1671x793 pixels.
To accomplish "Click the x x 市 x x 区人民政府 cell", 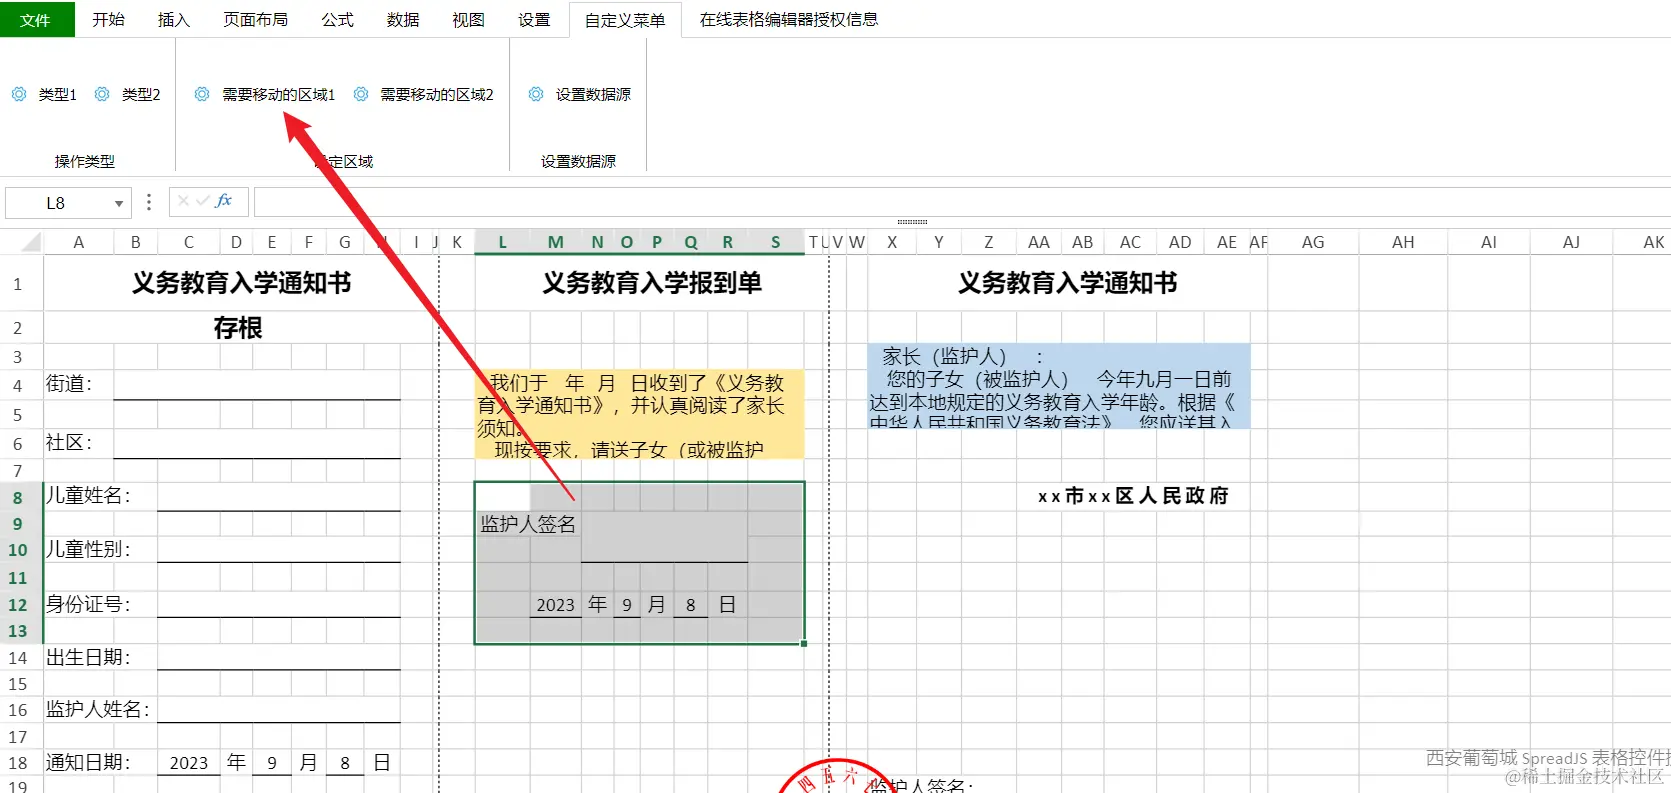I will click(1133, 496).
